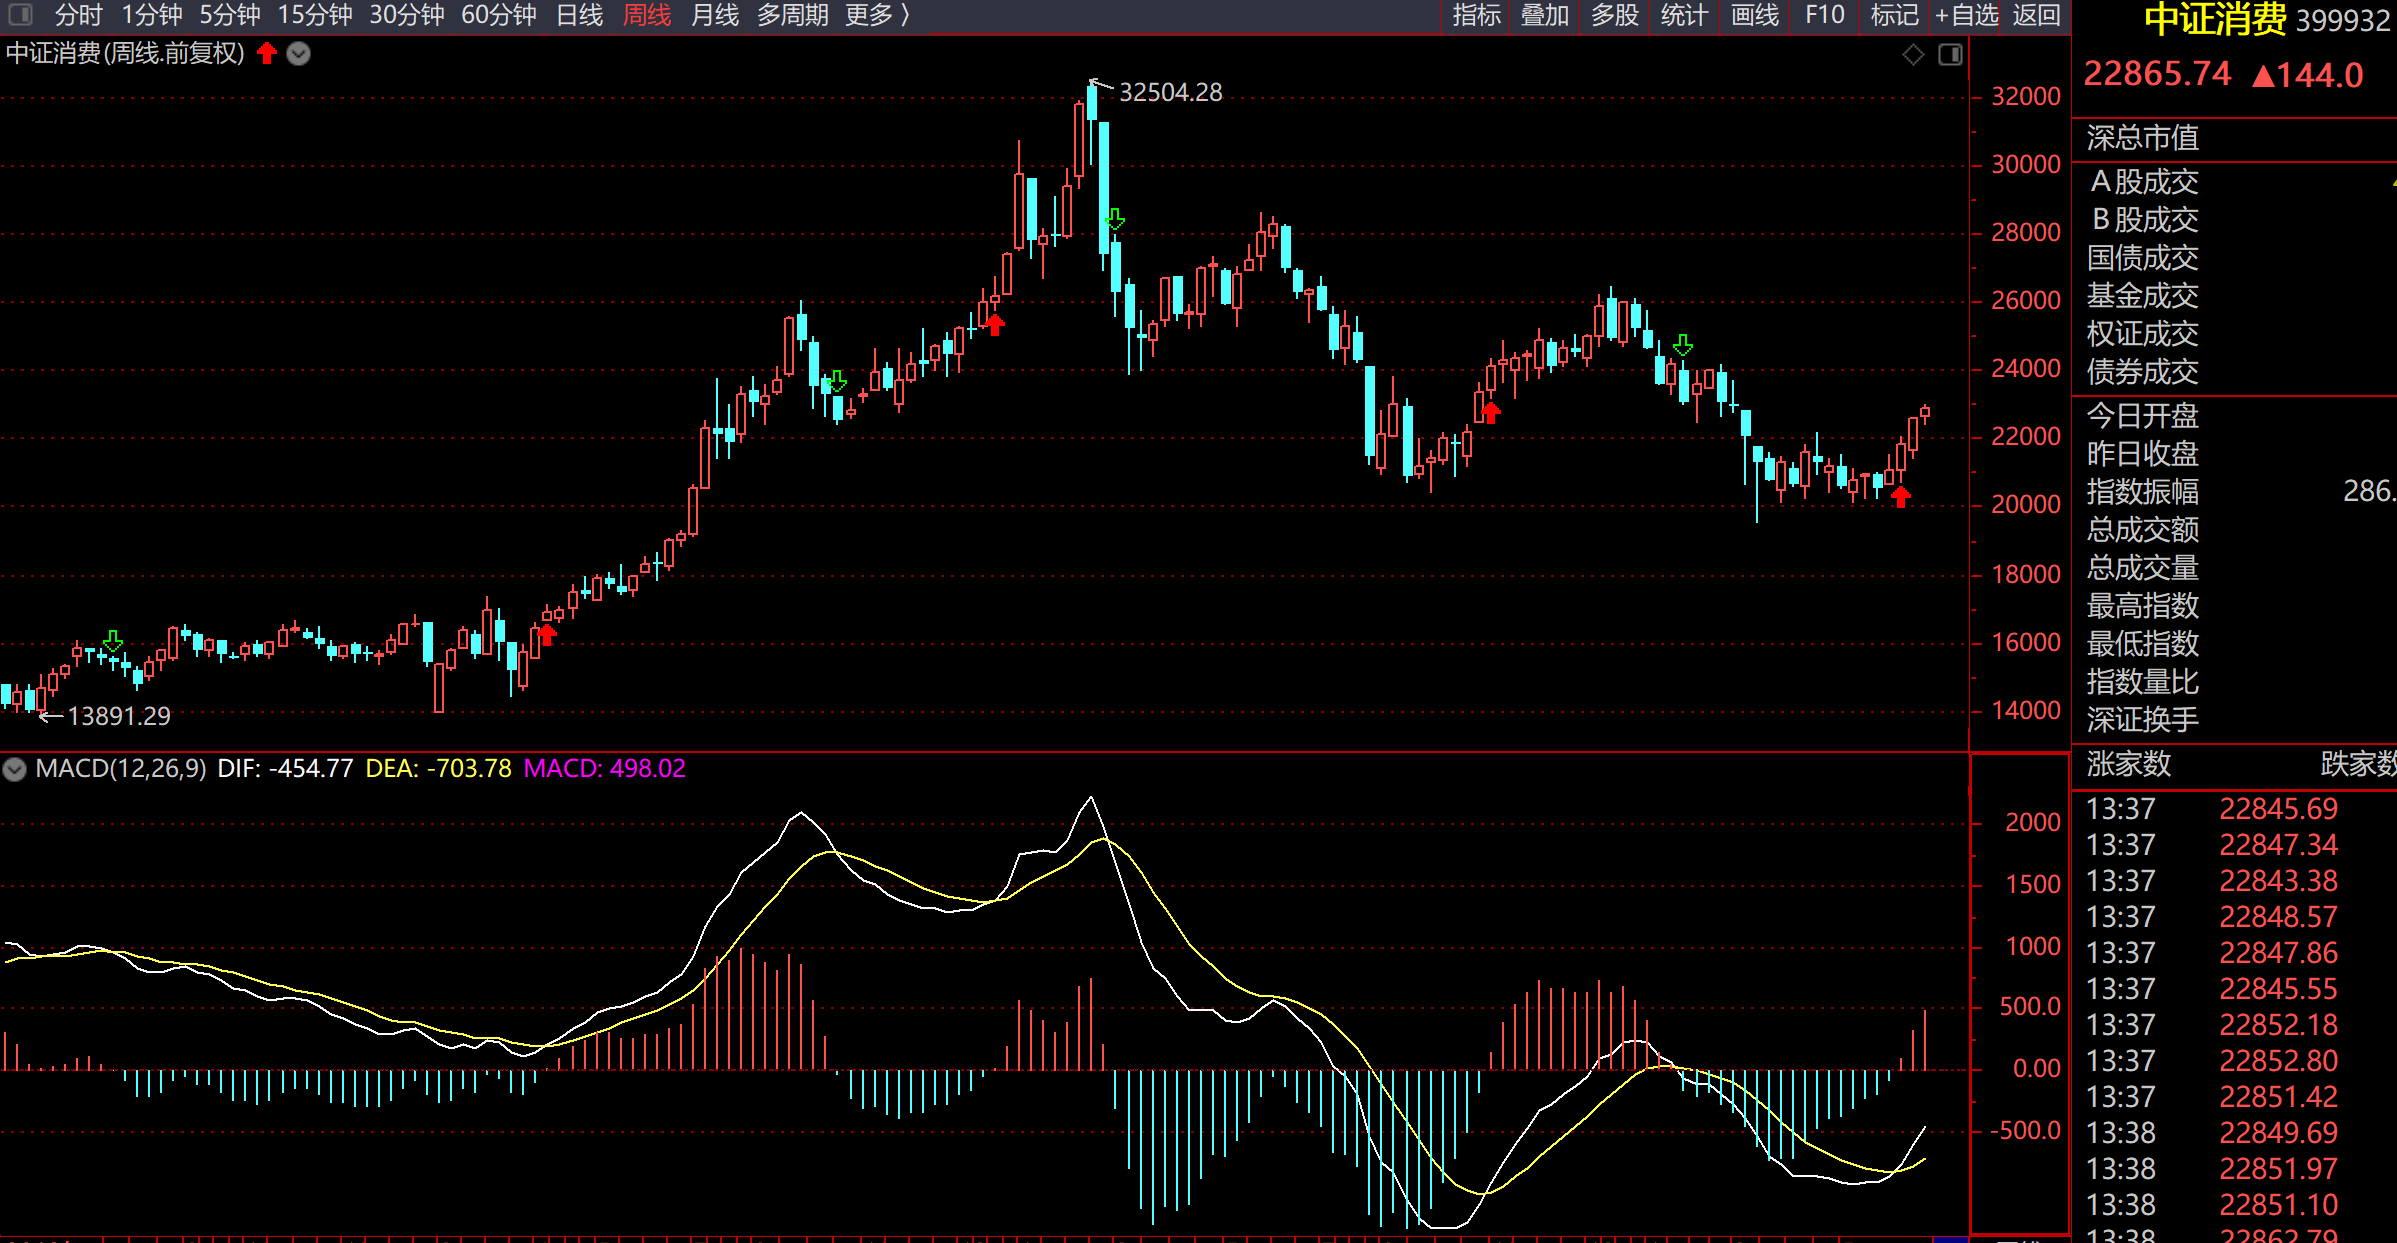This screenshot has height=1243, width=2397.
Task: Click the MACD(12,26,9) indicator label
Action: (120, 769)
